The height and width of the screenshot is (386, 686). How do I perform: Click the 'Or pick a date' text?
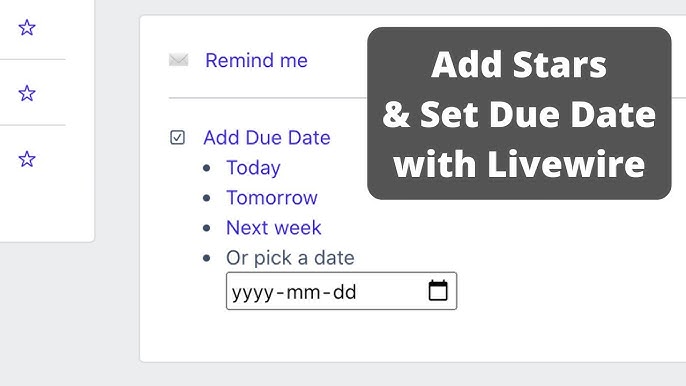pos(290,258)
